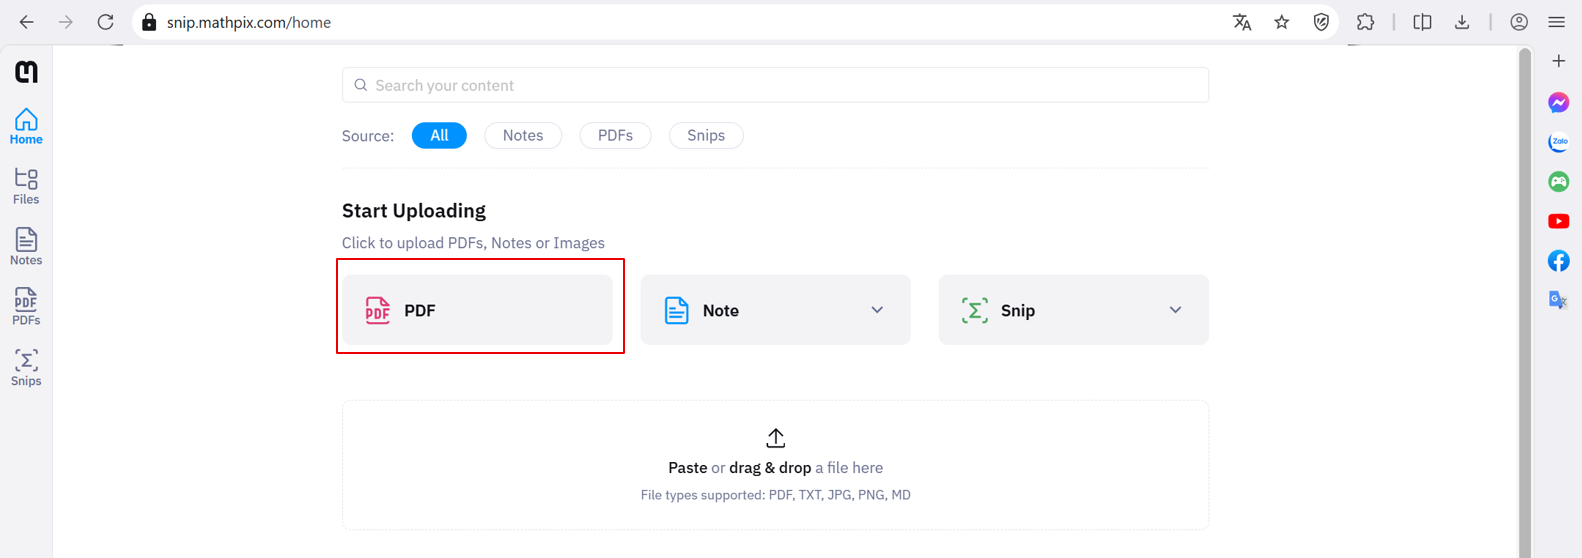Image resolution: width=1582 pixels, height=558 pixels.
Task: Open the PDFs sidebar section
Action: point(26,306)
